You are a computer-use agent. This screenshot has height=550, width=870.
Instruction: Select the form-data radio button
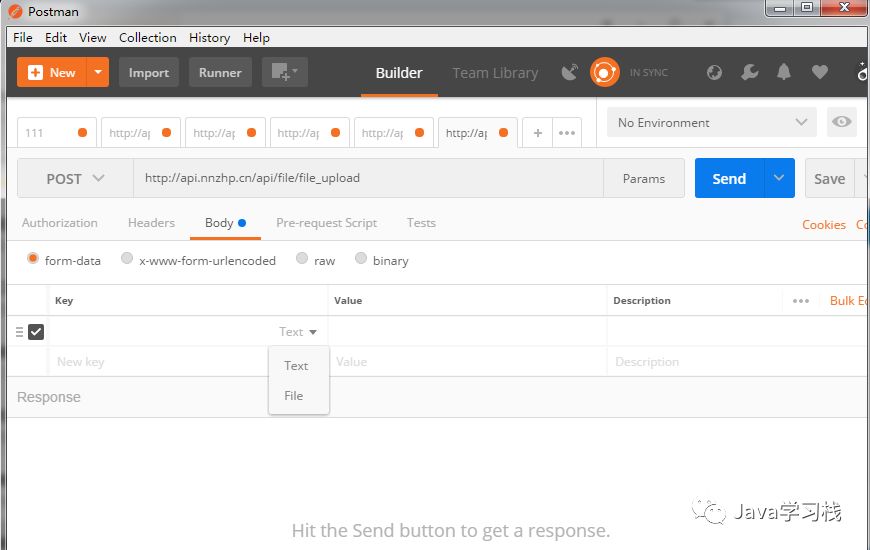click(33, 259)
